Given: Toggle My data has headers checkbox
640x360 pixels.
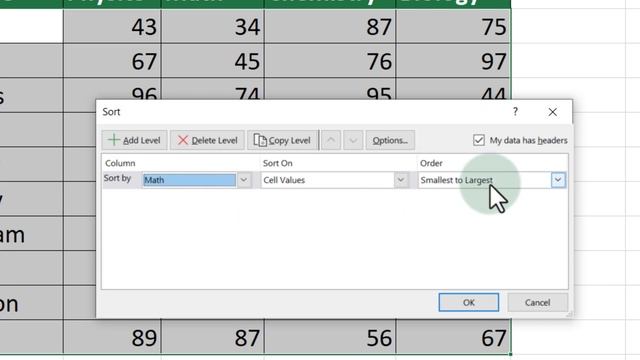Looking at the screenshot, I should click(x=479, y=140).
